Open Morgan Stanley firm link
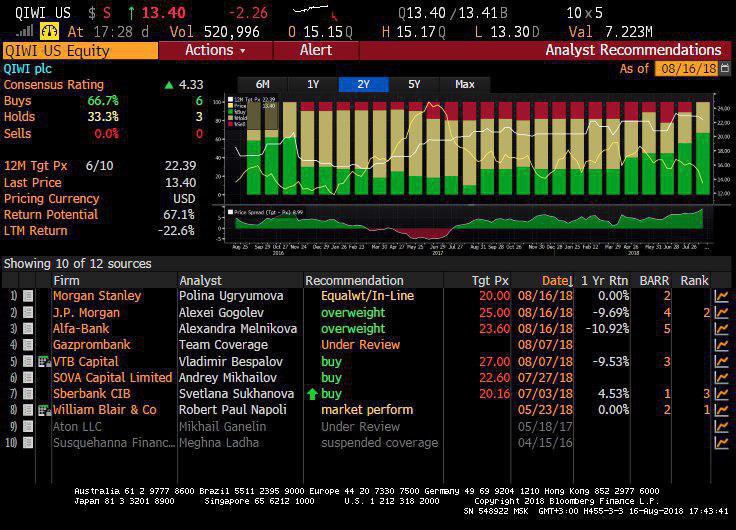Screen dimensions: 736x530 coord(97,296)
